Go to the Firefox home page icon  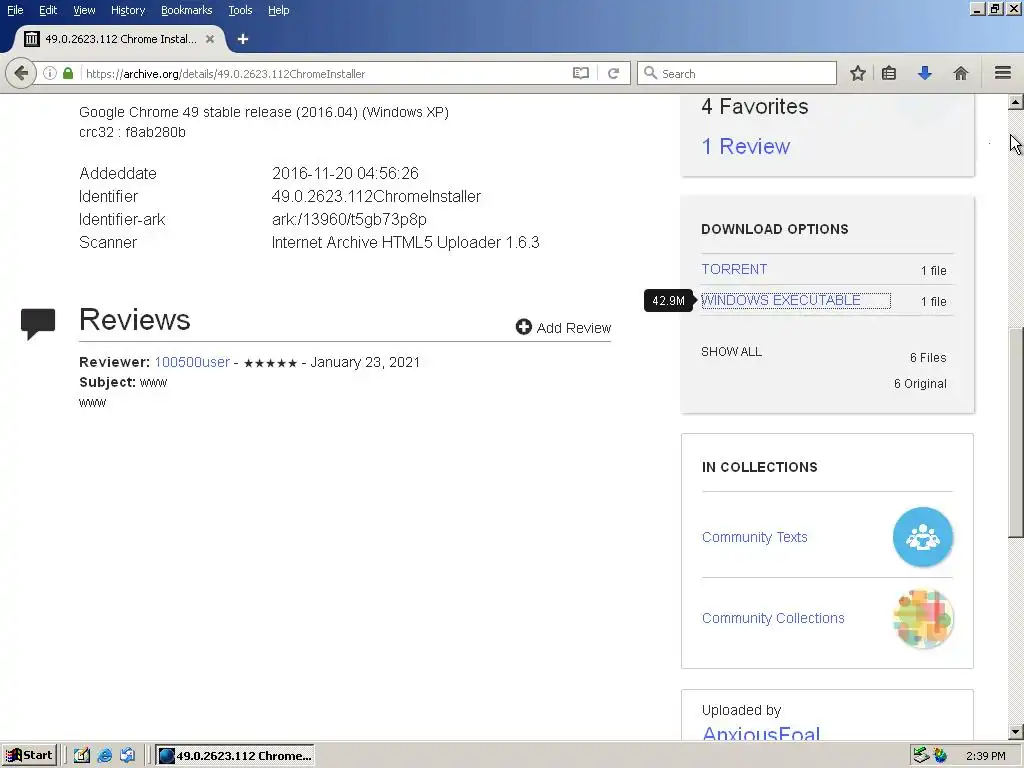coord(961,73)
